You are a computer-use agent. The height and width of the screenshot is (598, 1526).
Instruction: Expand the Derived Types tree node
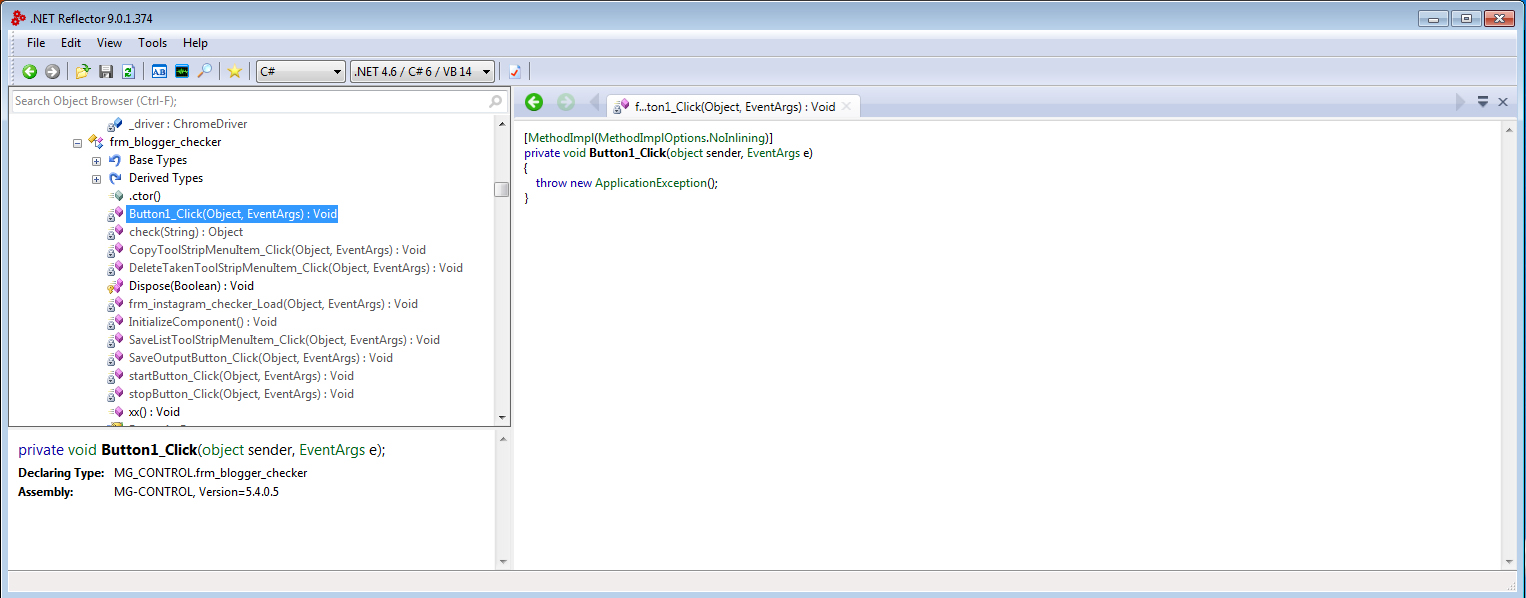[96, 179]
